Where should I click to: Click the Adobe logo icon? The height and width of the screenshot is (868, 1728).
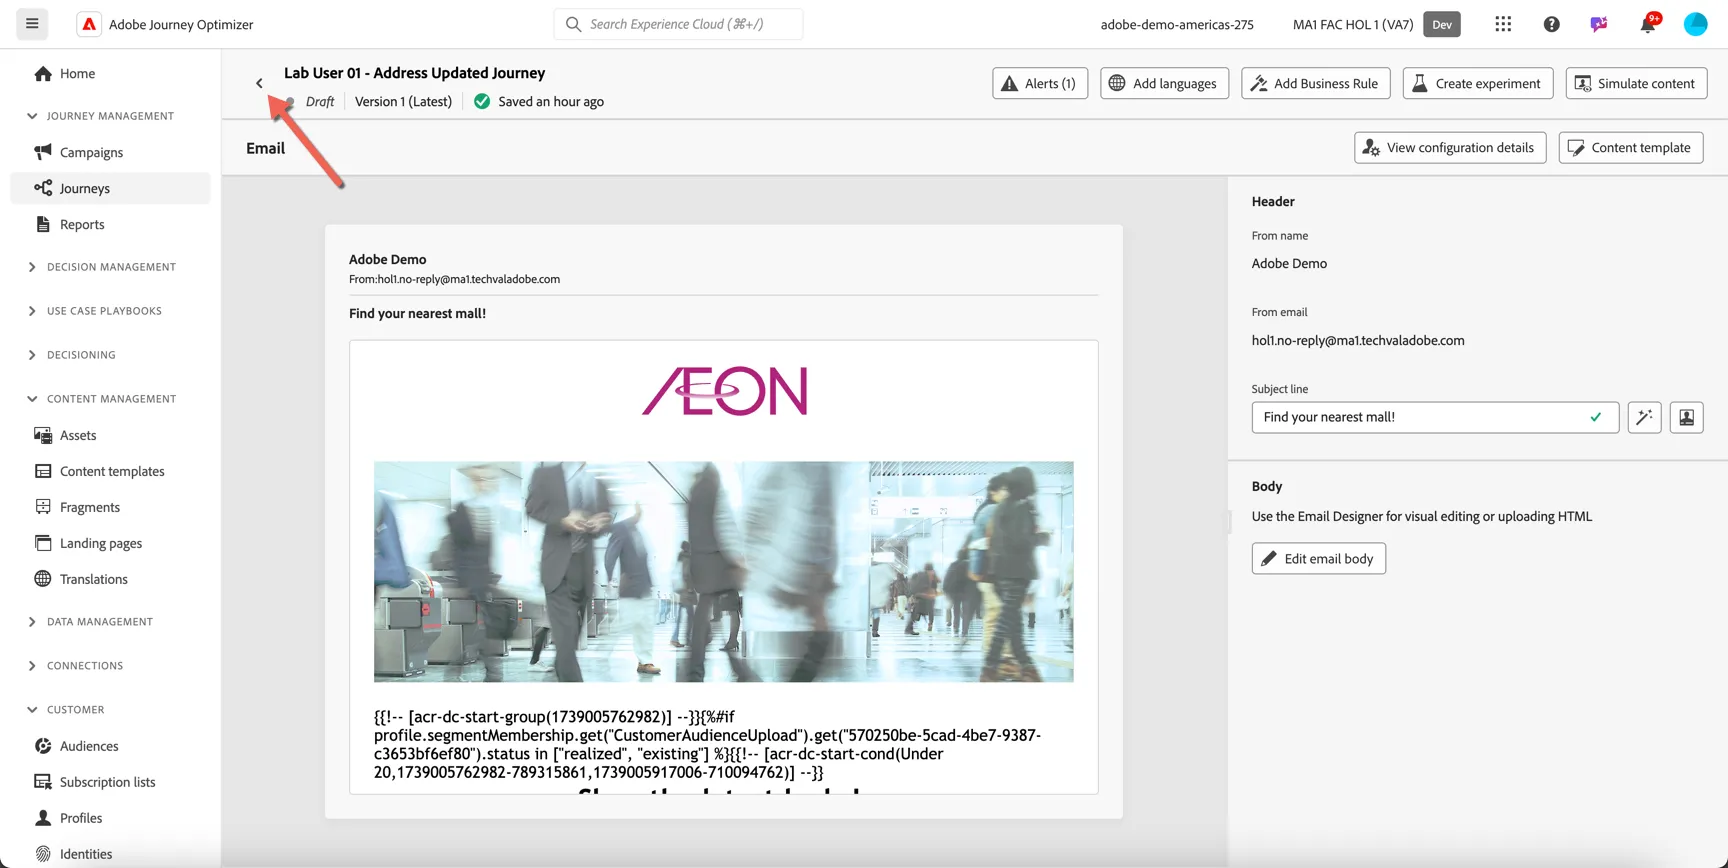coord(89,24)
